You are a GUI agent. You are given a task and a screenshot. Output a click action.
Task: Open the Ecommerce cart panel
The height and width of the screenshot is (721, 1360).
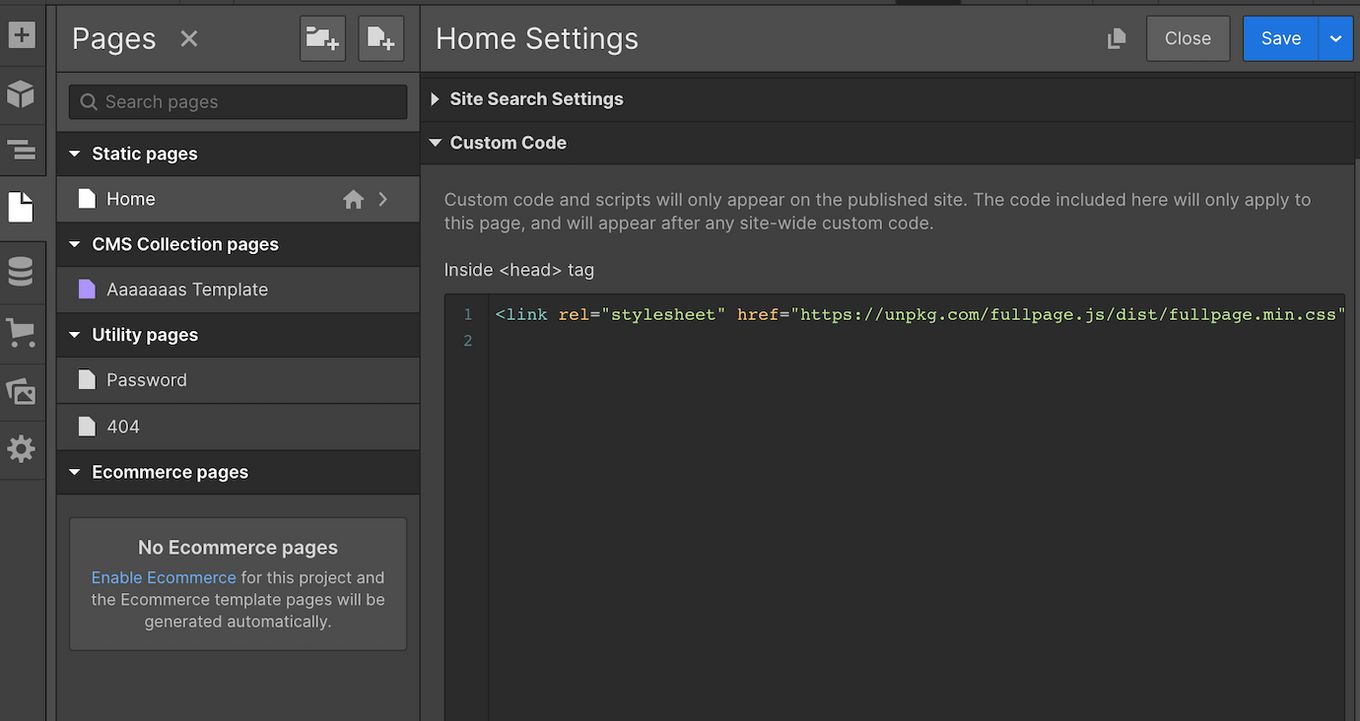21,333
